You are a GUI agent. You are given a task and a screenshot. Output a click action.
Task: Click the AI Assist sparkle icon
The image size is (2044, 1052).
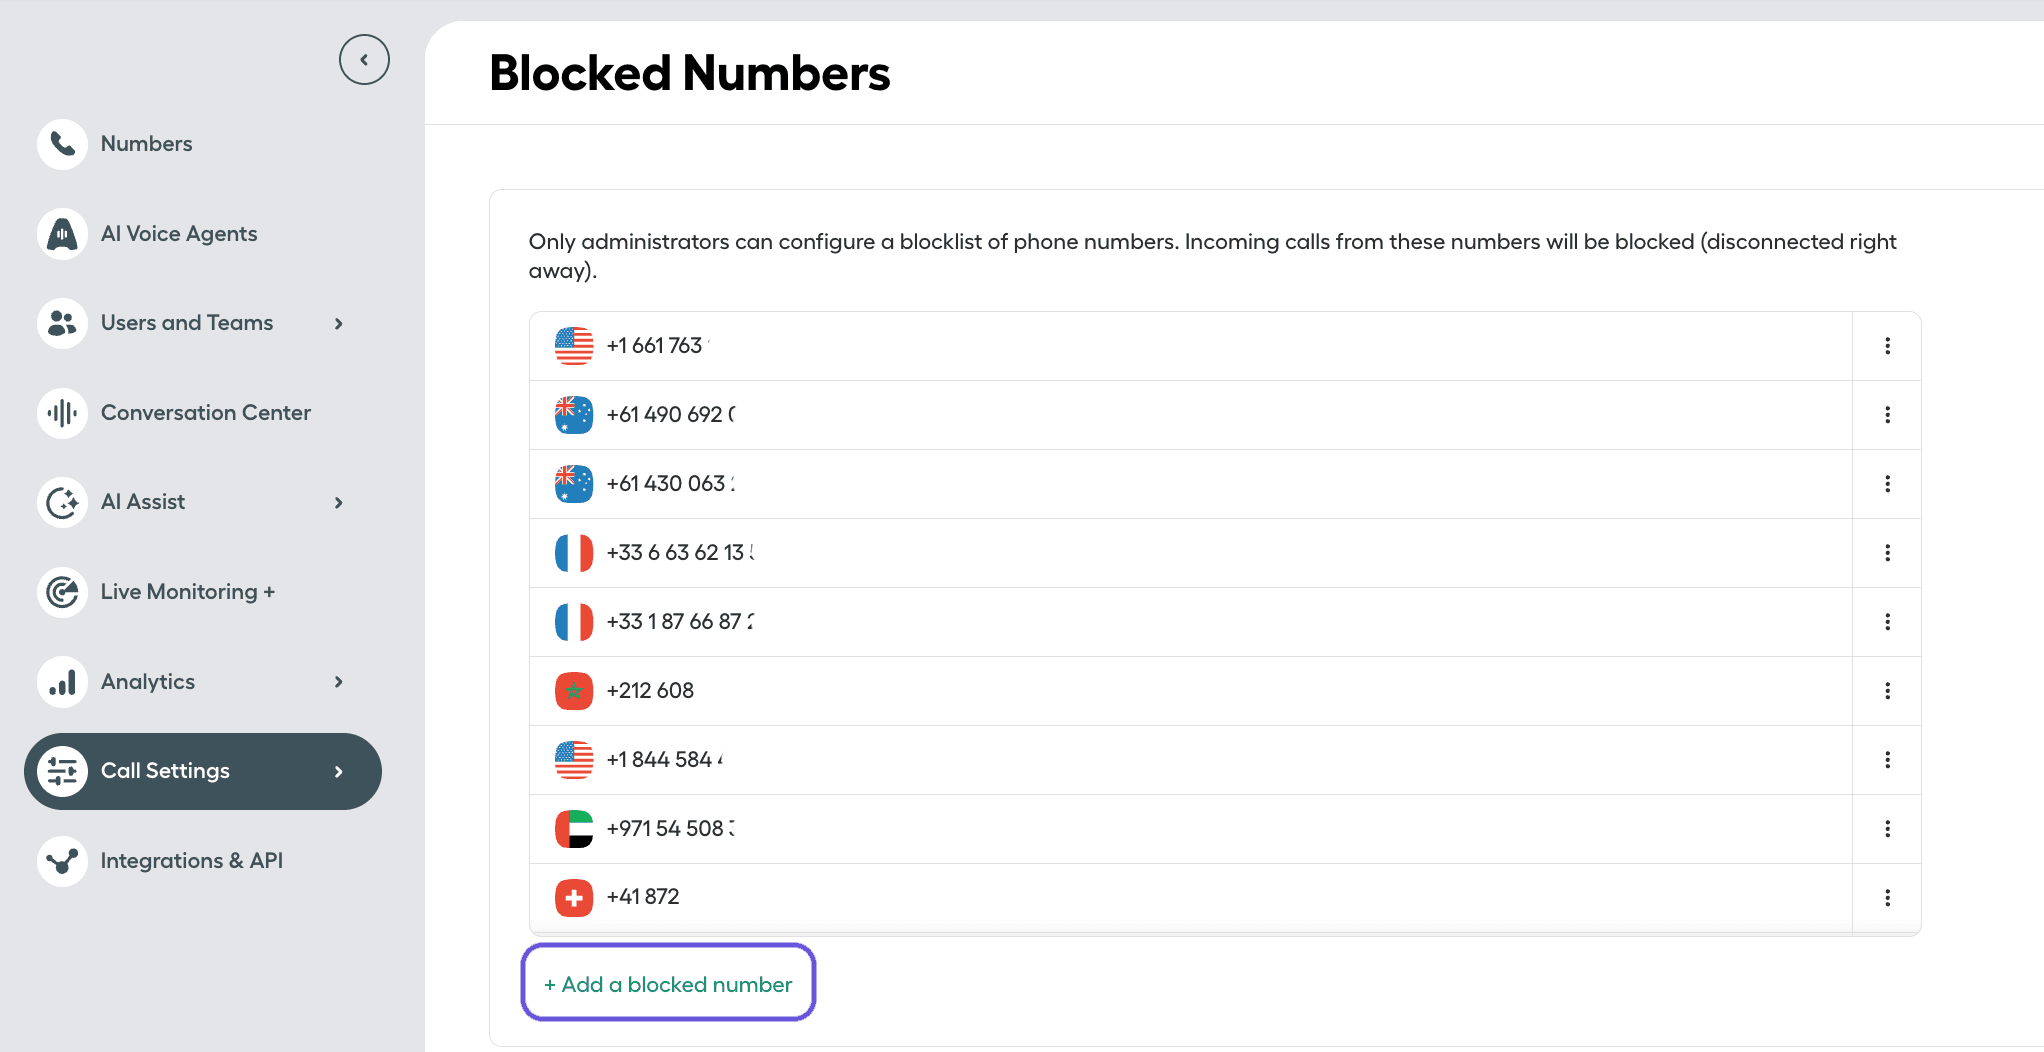click(61, 502)
